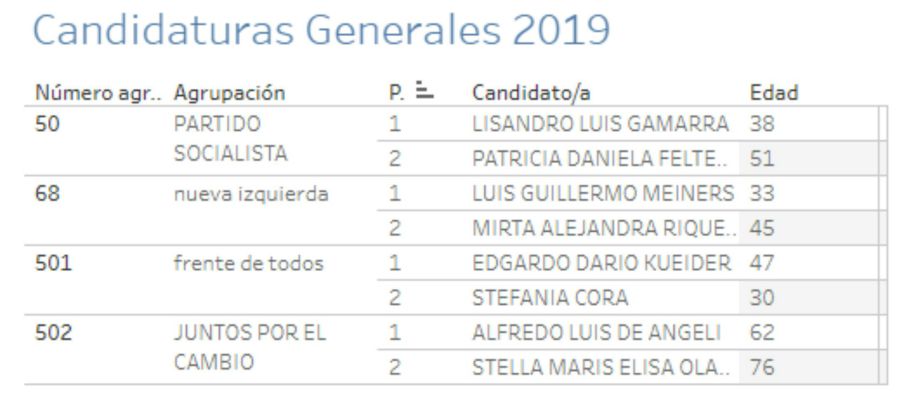Click the PARTIDO SOCIALISTA grouping cell
900x400 pixels.
click(x=231, y=139)
